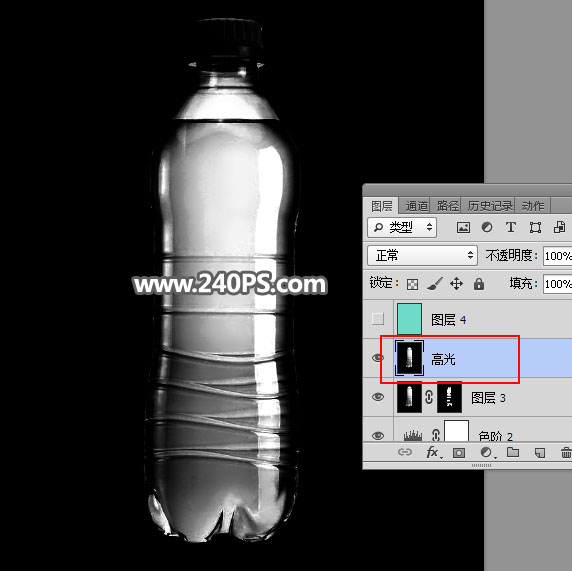
Task: Click the 色阶 2 layer name
Action: 495,436
